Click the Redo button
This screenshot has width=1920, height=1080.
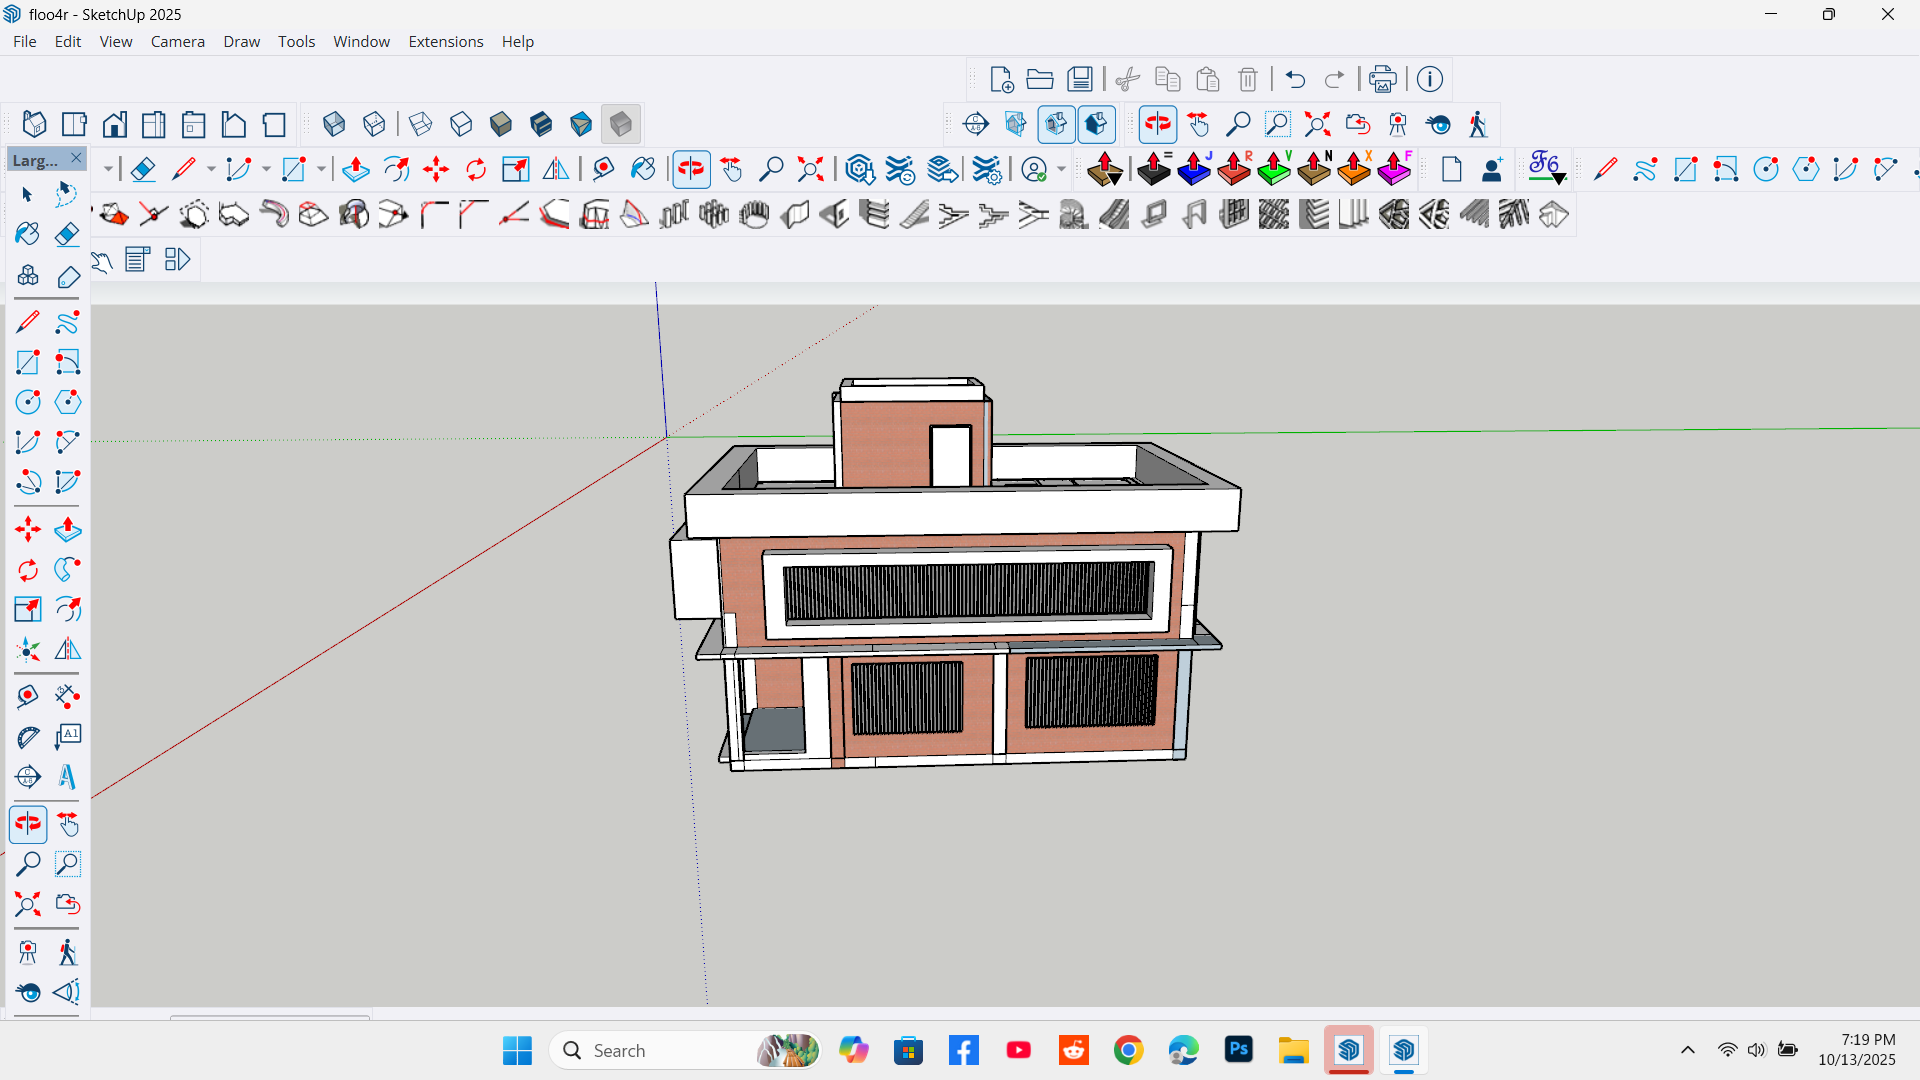pyautogui.click(x=1335, y=79)
